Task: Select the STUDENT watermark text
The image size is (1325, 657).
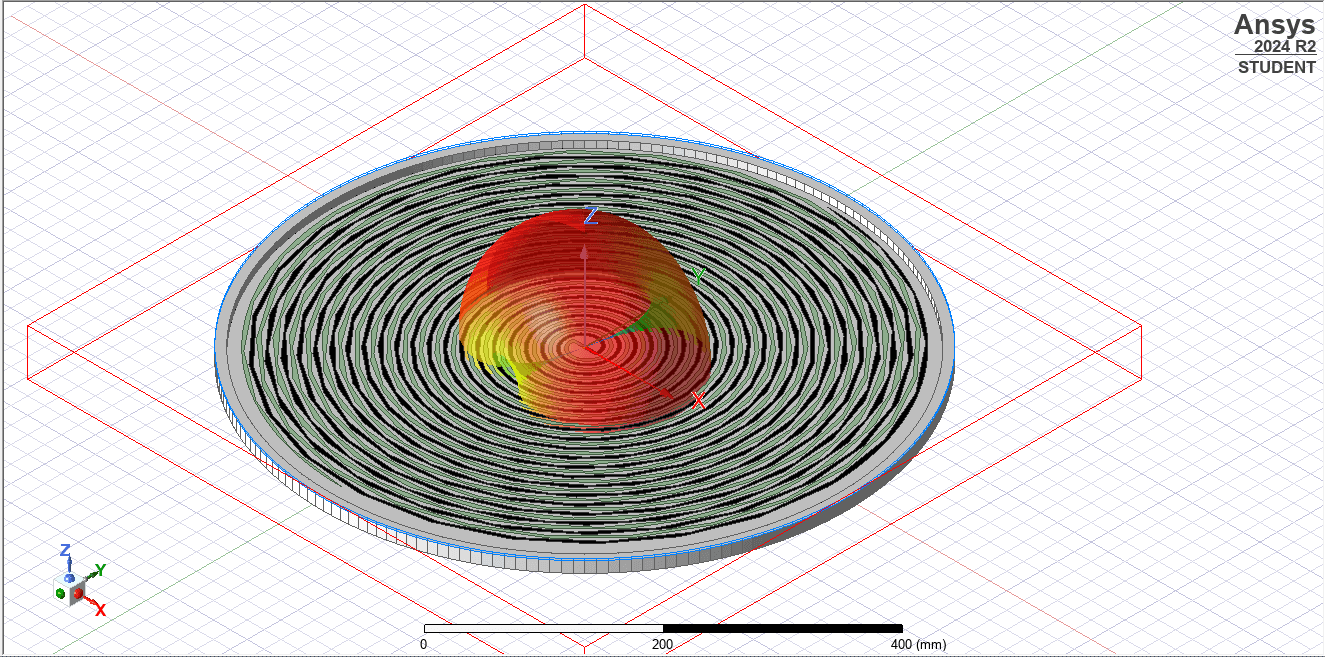Action: pos(1277,68)
